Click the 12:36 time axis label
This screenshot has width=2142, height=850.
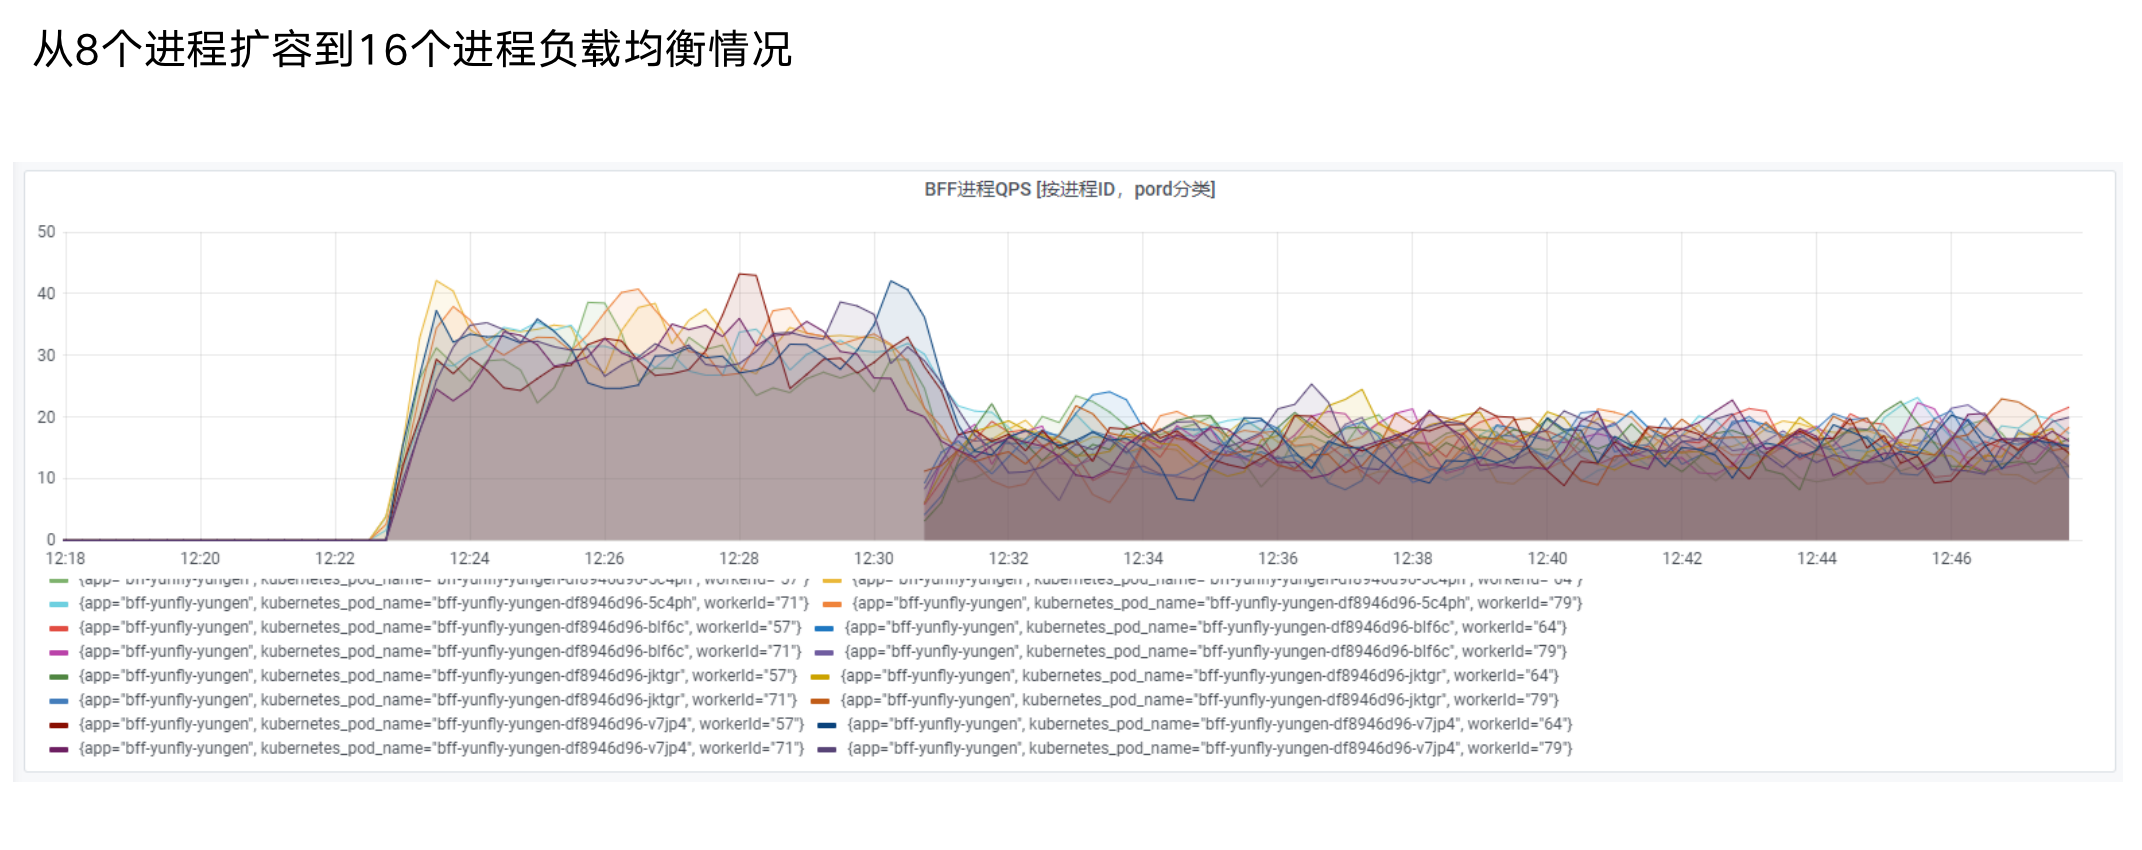pos(1278,558)
